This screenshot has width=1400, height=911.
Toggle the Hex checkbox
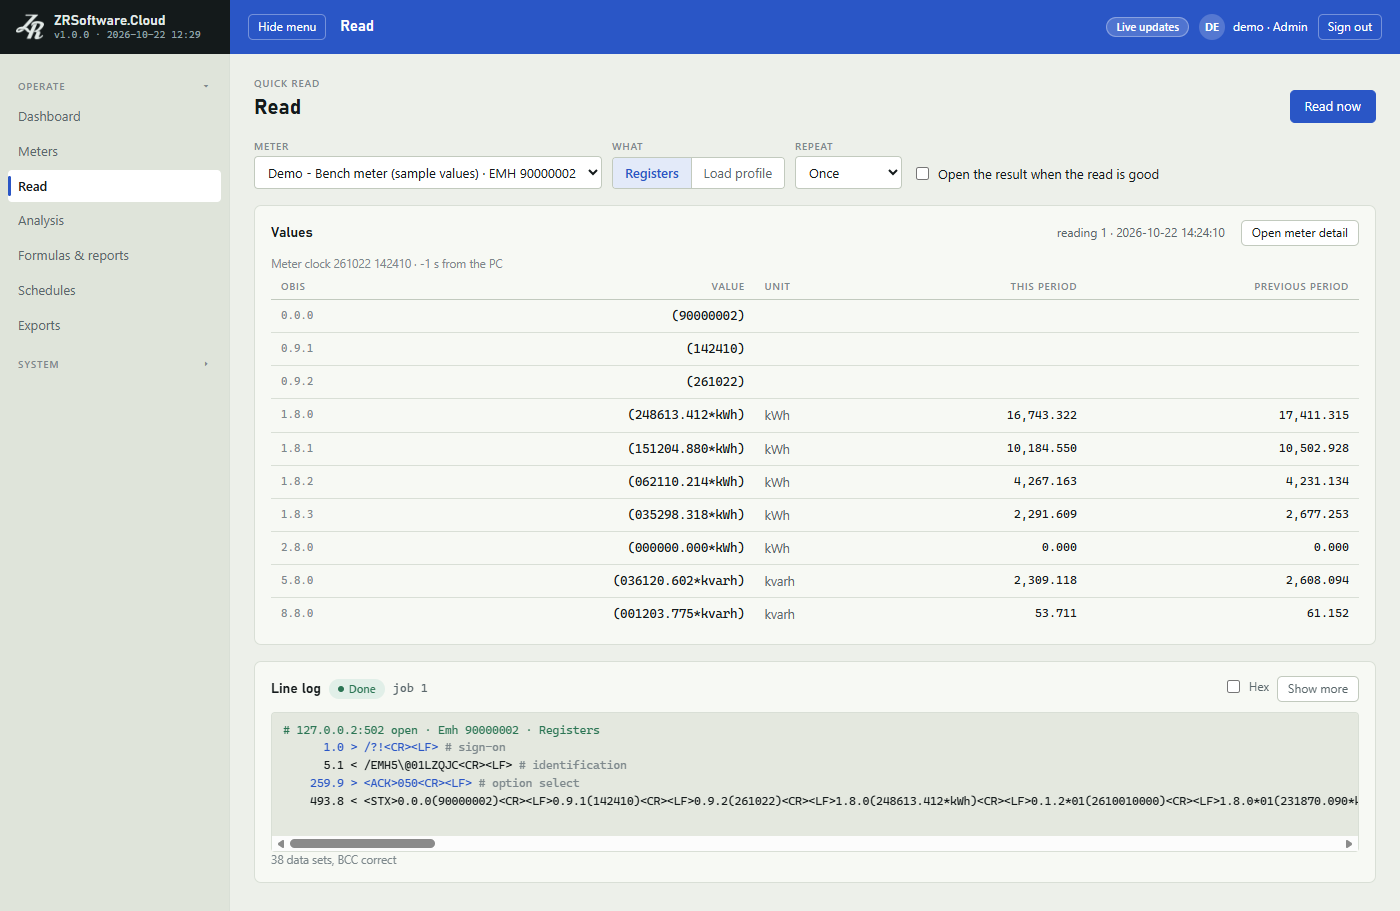coord(1233,687)
